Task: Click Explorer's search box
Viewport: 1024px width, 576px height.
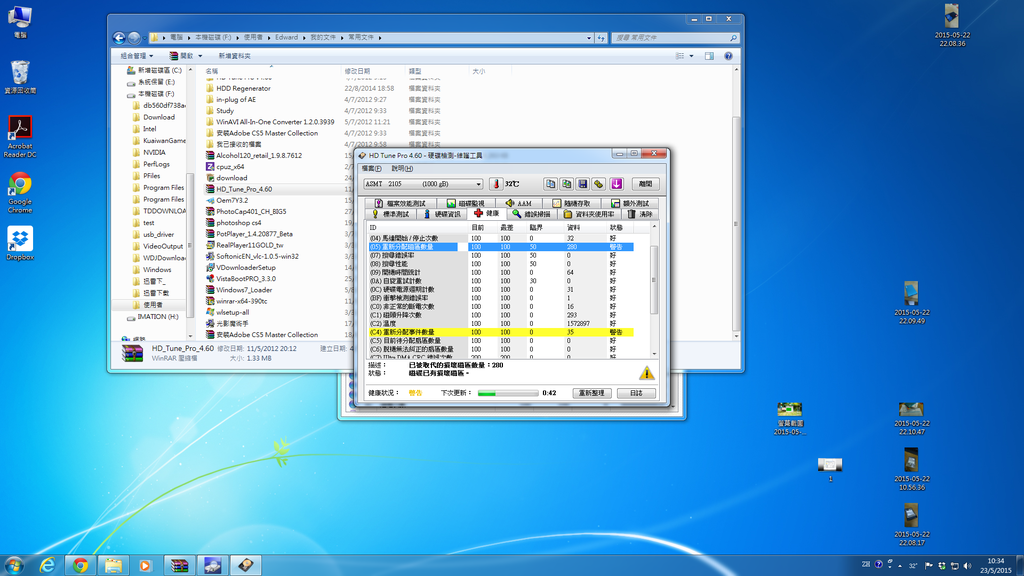Action: [x=675, y=38]
